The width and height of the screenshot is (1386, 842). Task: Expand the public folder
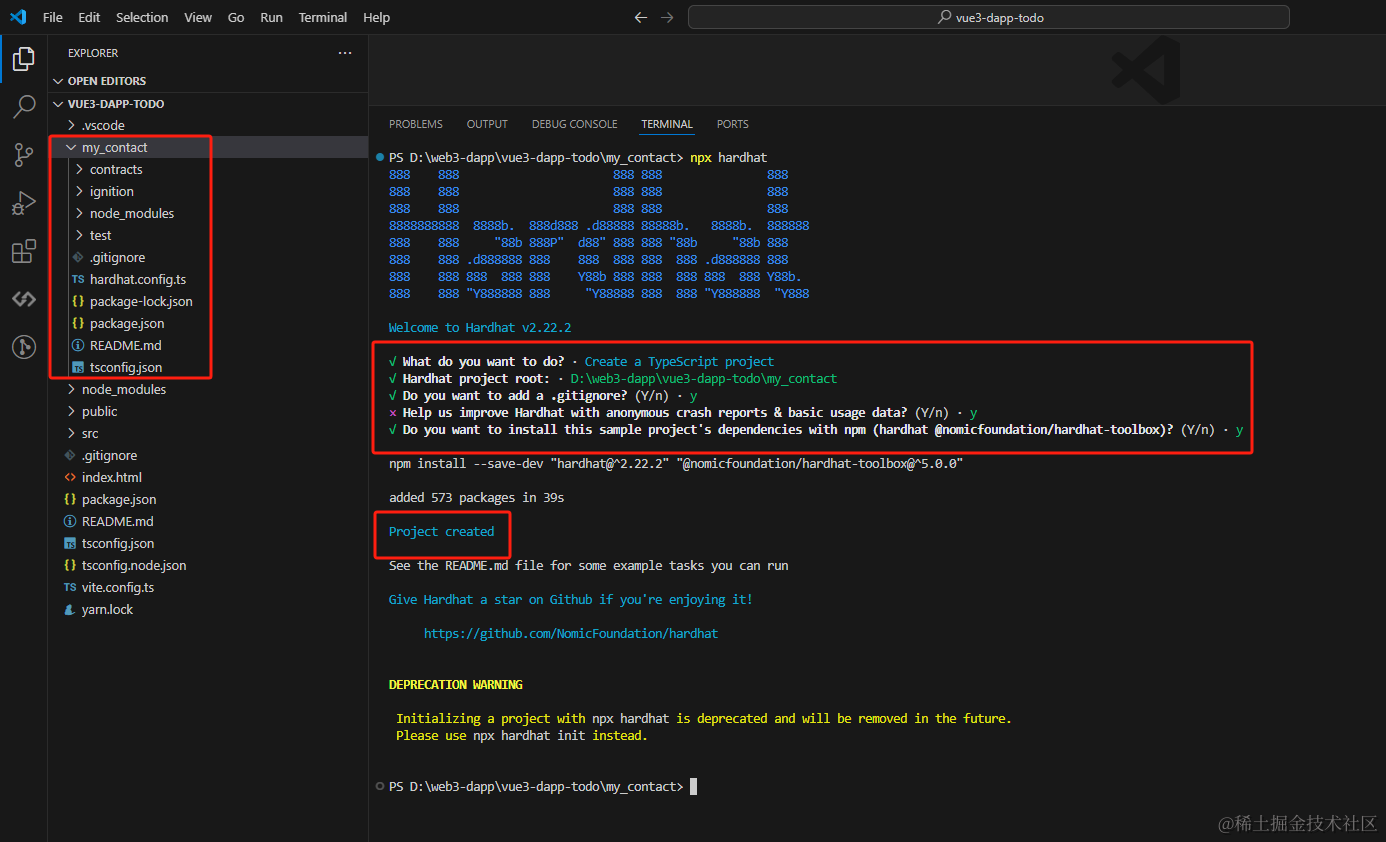pos(208,411)
